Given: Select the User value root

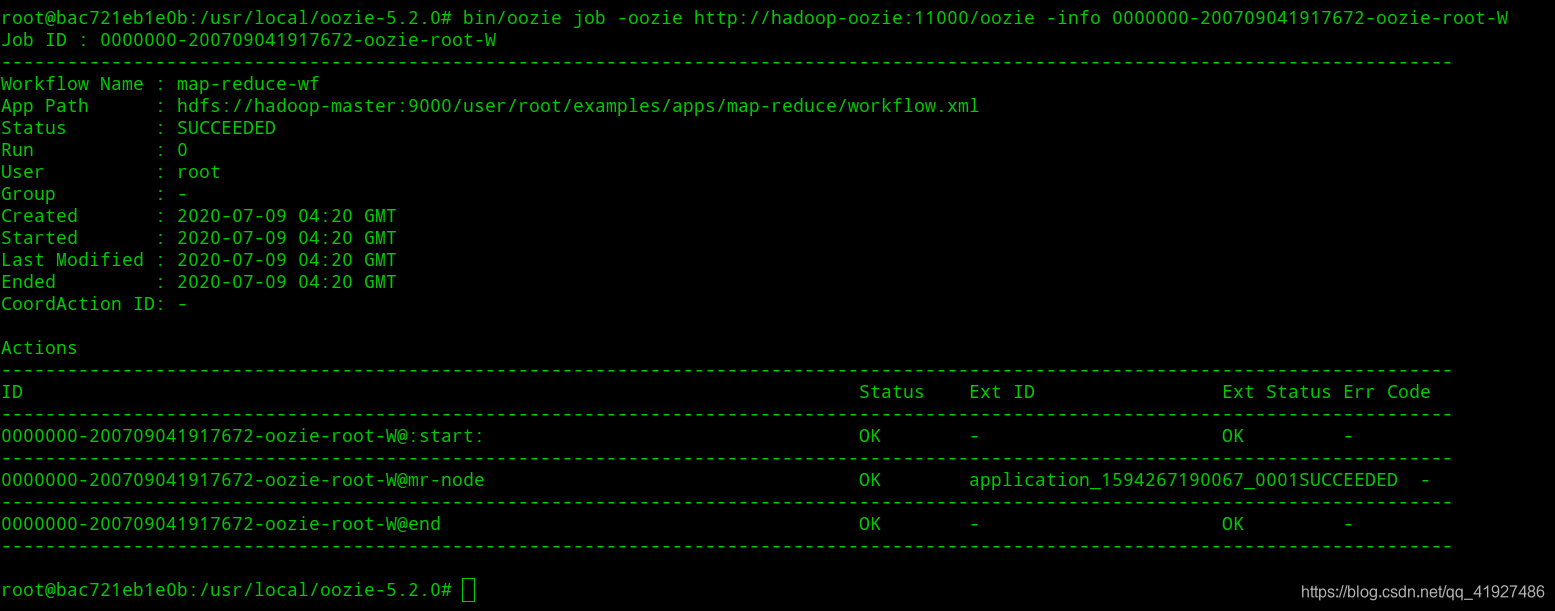Looking at the screenshot, I should pyautogui.click(x=198, y=172).
